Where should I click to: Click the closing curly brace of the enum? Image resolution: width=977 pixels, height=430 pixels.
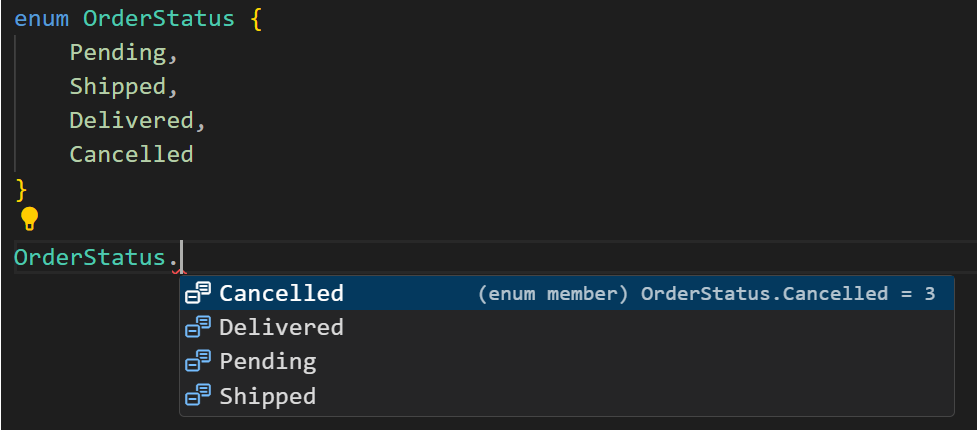pos(21,189)
